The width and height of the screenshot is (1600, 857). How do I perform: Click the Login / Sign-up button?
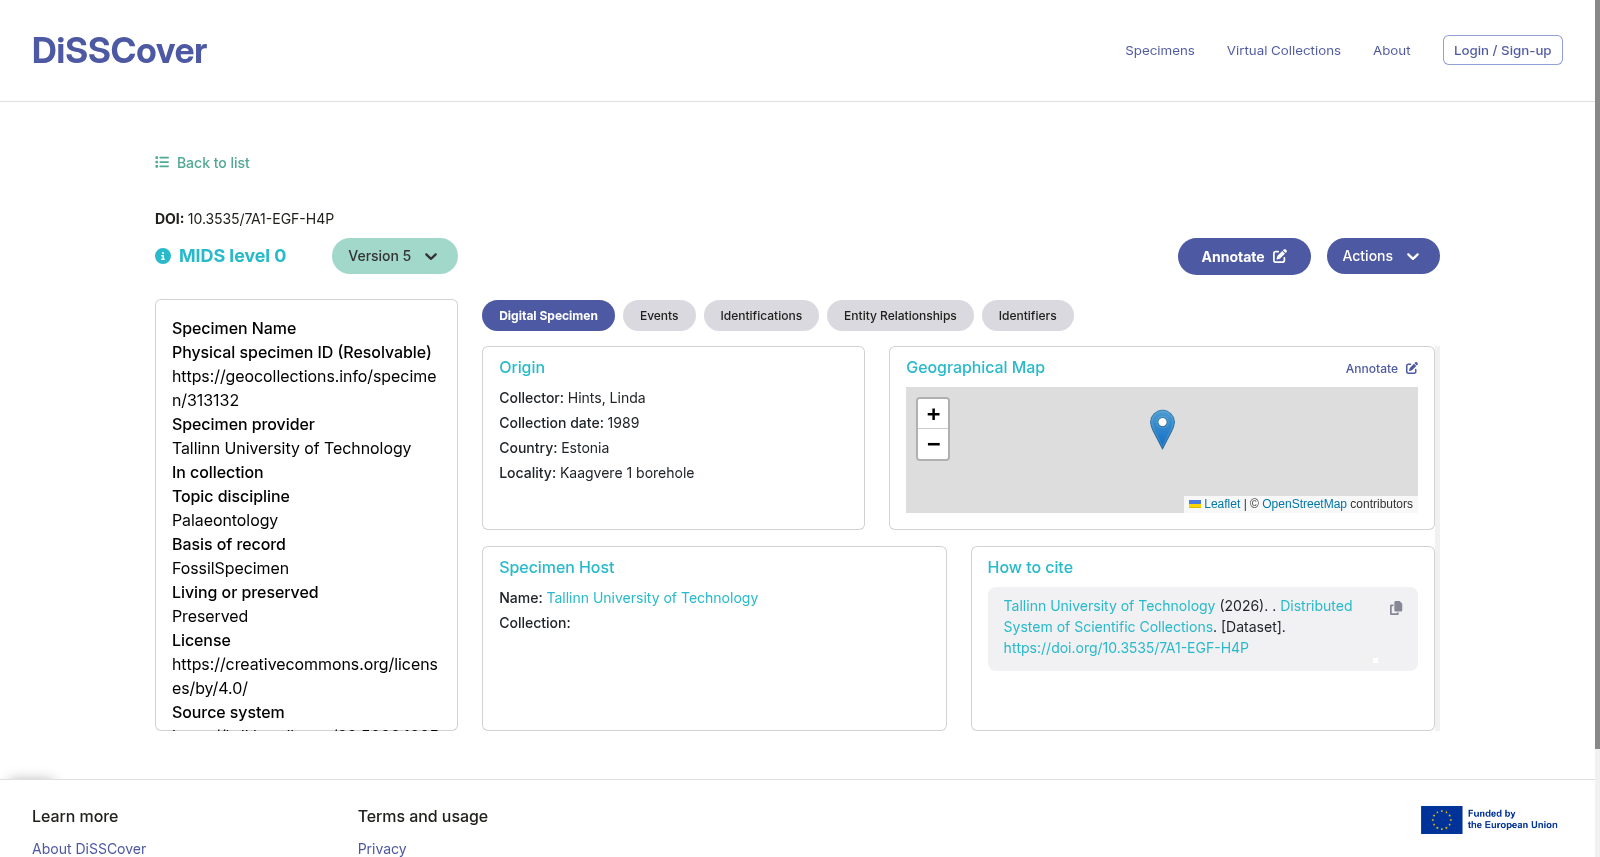[x=1502, y=50]
